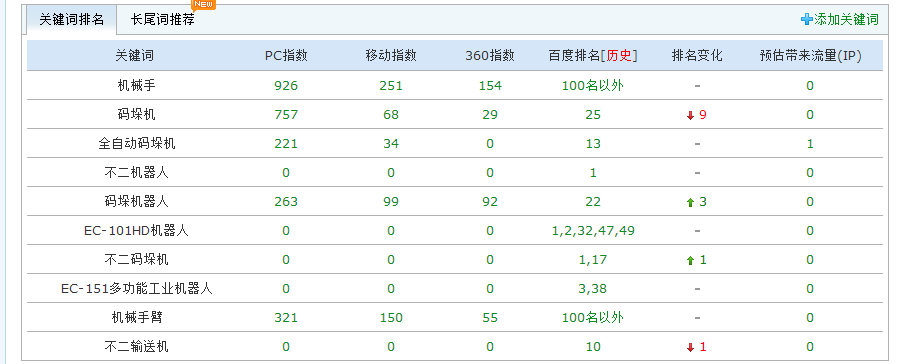Image resolution: width=900 pixels, height=364 pixels.
Task: Click the NEW badge on 长尾词推荐 tab
Action: [x=203, y=5]
